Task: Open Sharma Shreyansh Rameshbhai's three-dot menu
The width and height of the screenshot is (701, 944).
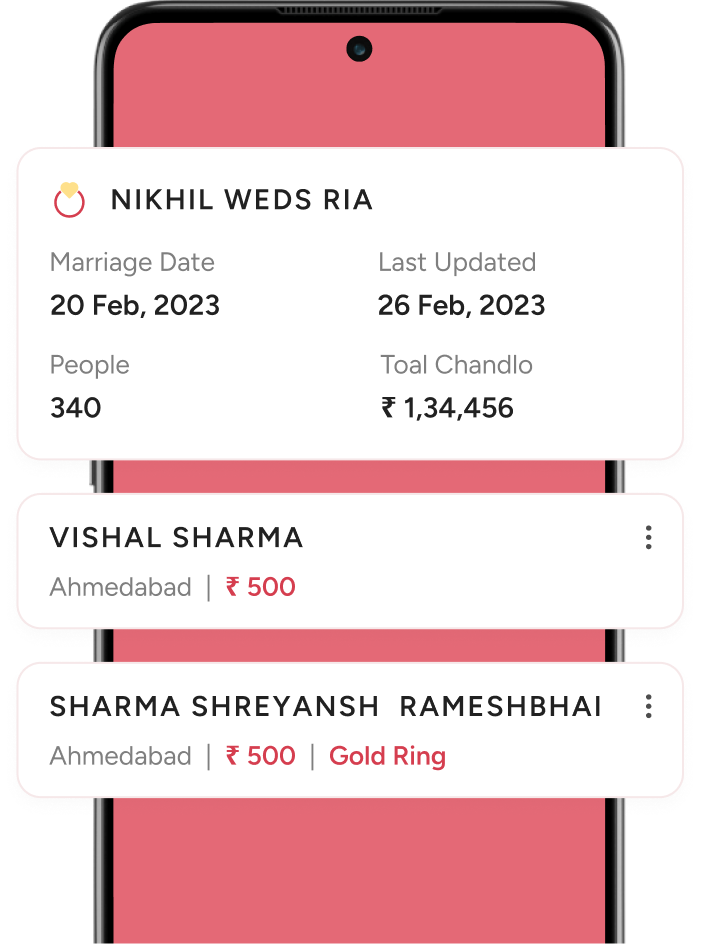Action: [648, 706]
